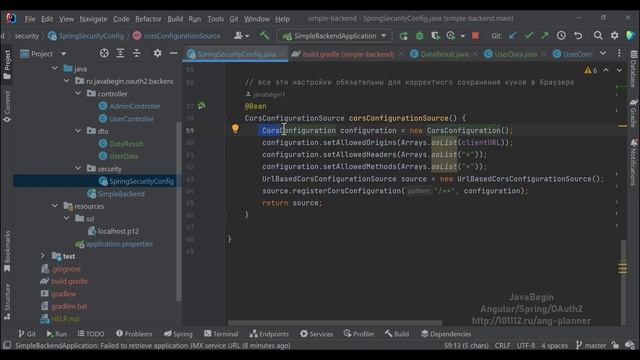Image resolution: width=640 pixels, height=360 pixels.
Task: Click collapse all in project panel
Action: click(x=136, y=53)
